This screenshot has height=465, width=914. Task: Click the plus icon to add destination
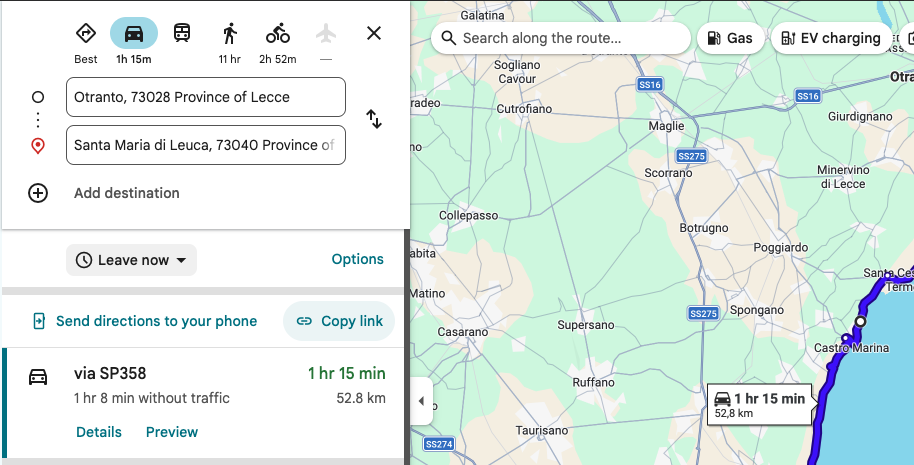pyautogui.click(x=38, y=193)
